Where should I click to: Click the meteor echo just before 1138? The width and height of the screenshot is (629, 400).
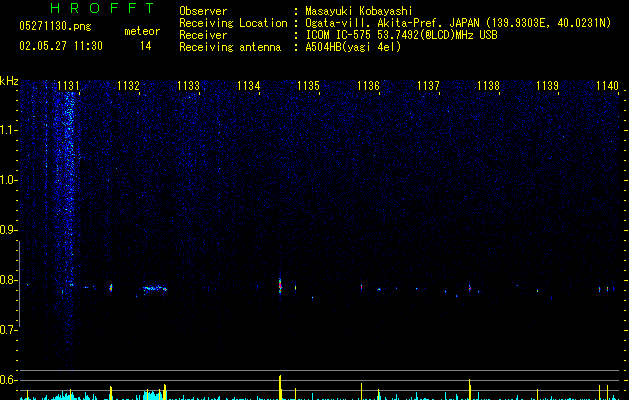(469, 287)
